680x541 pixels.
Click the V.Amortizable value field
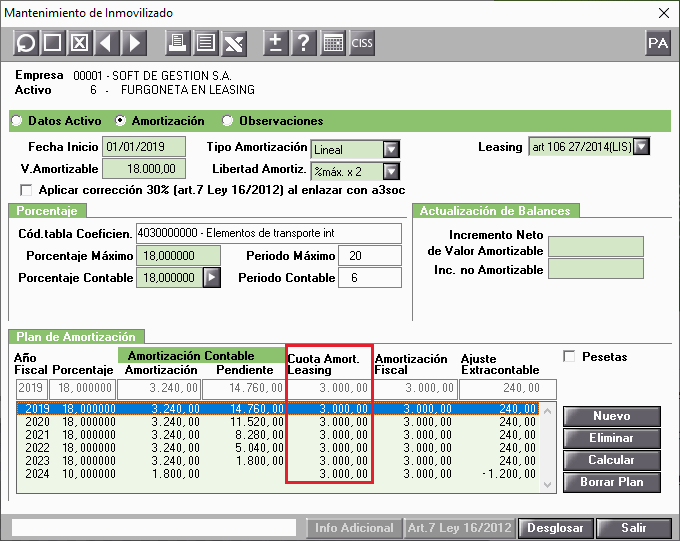click(144, 169)
